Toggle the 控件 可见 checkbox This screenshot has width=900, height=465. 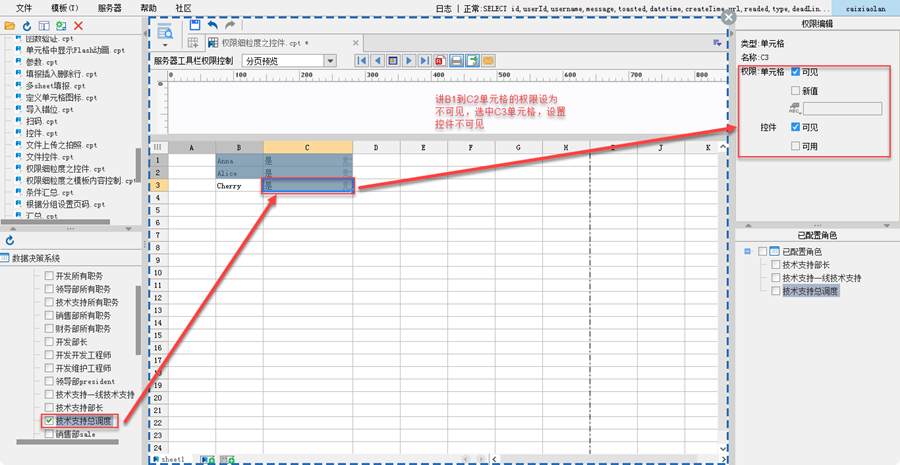795,127
